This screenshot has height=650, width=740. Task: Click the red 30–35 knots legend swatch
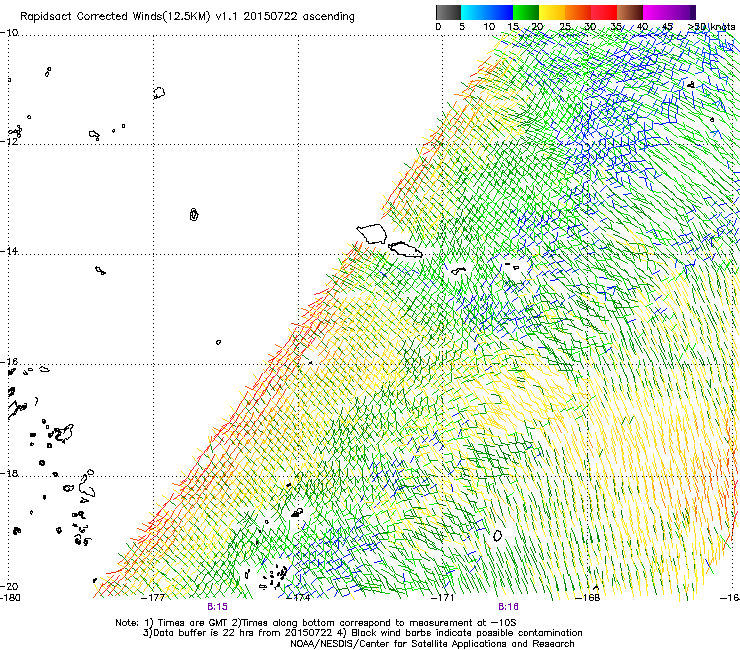click(x=604, y=12)
